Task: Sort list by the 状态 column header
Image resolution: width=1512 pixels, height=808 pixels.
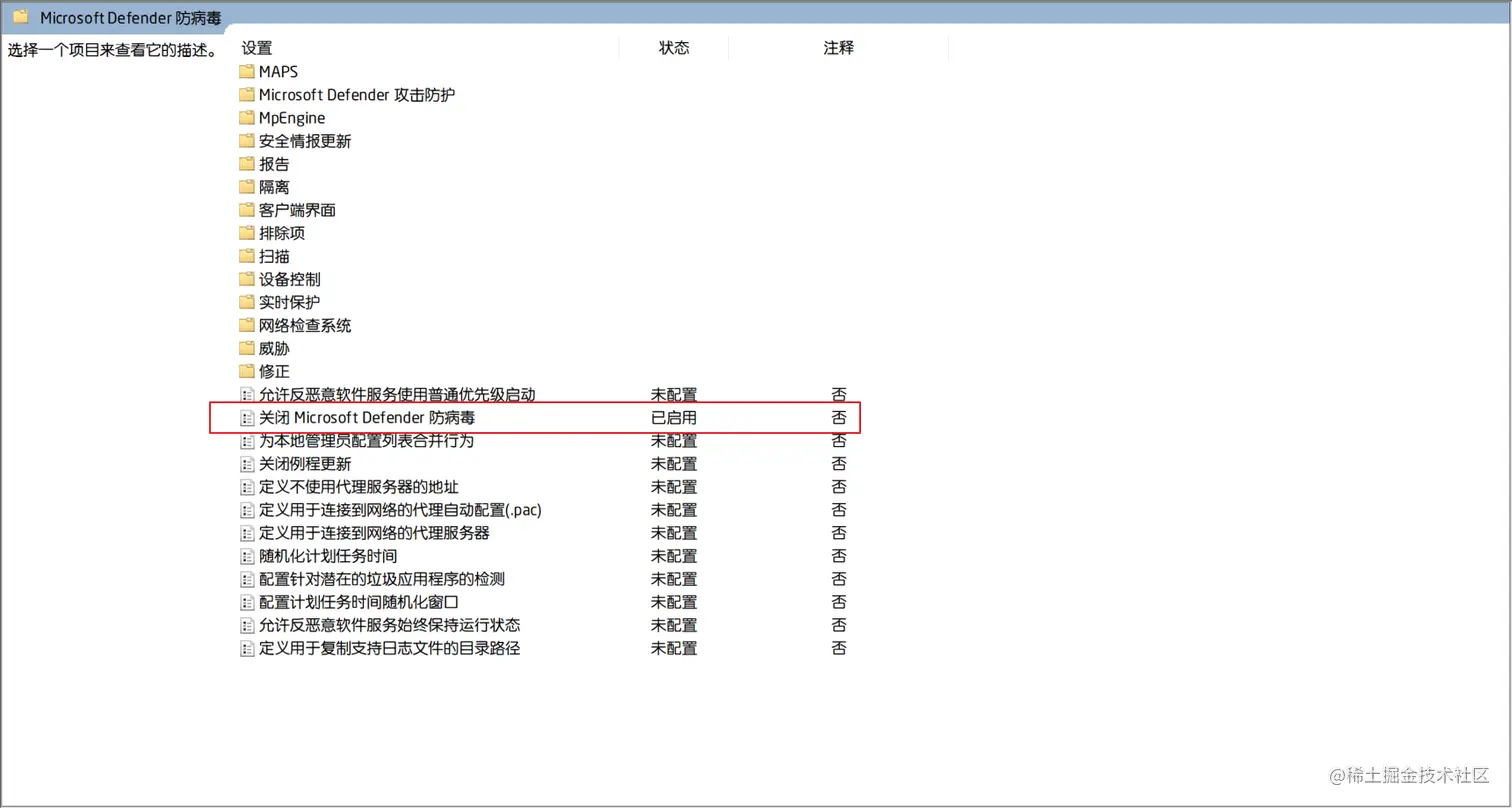Action: click(x=674, y=48)
